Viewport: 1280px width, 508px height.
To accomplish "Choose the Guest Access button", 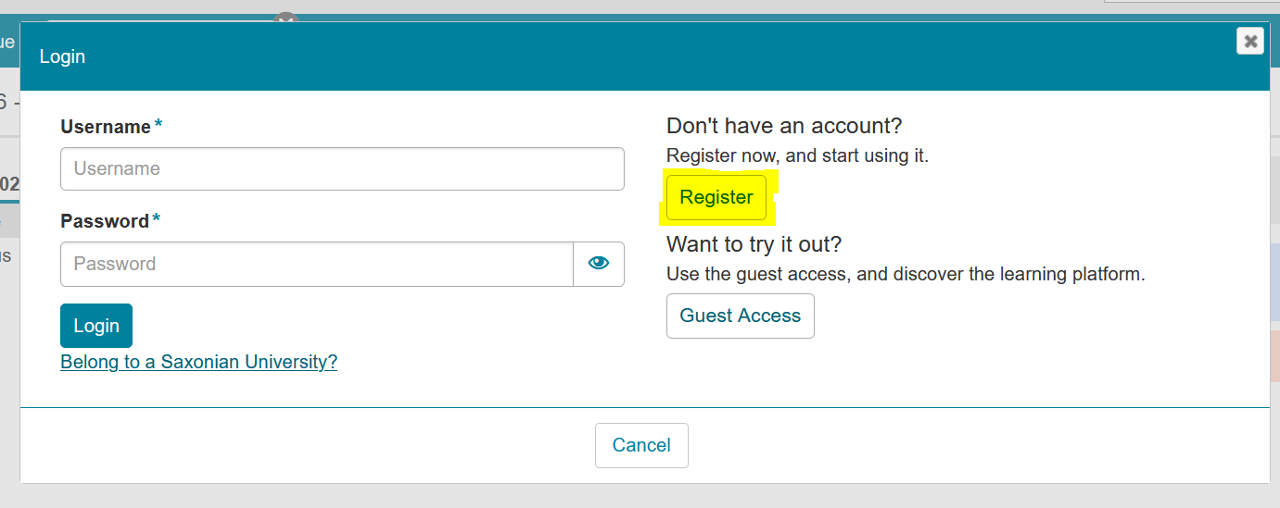I will [740, 316].
